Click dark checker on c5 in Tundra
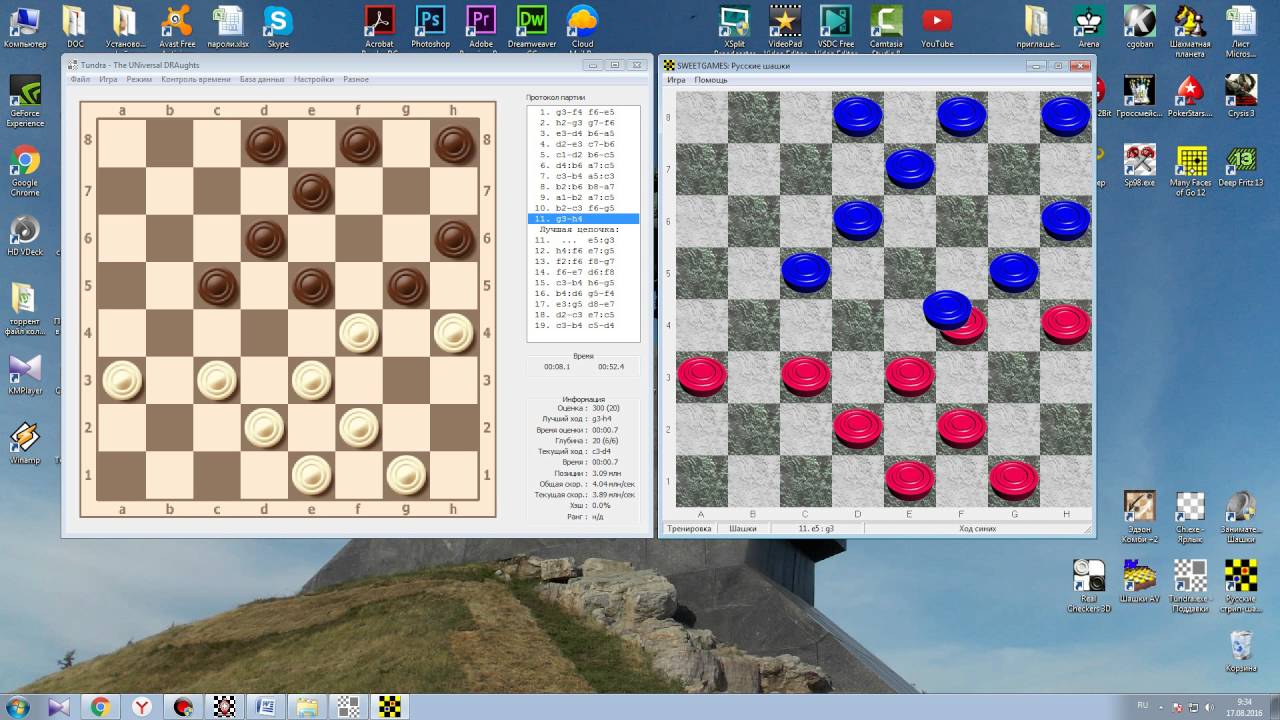 coord(217,287)
